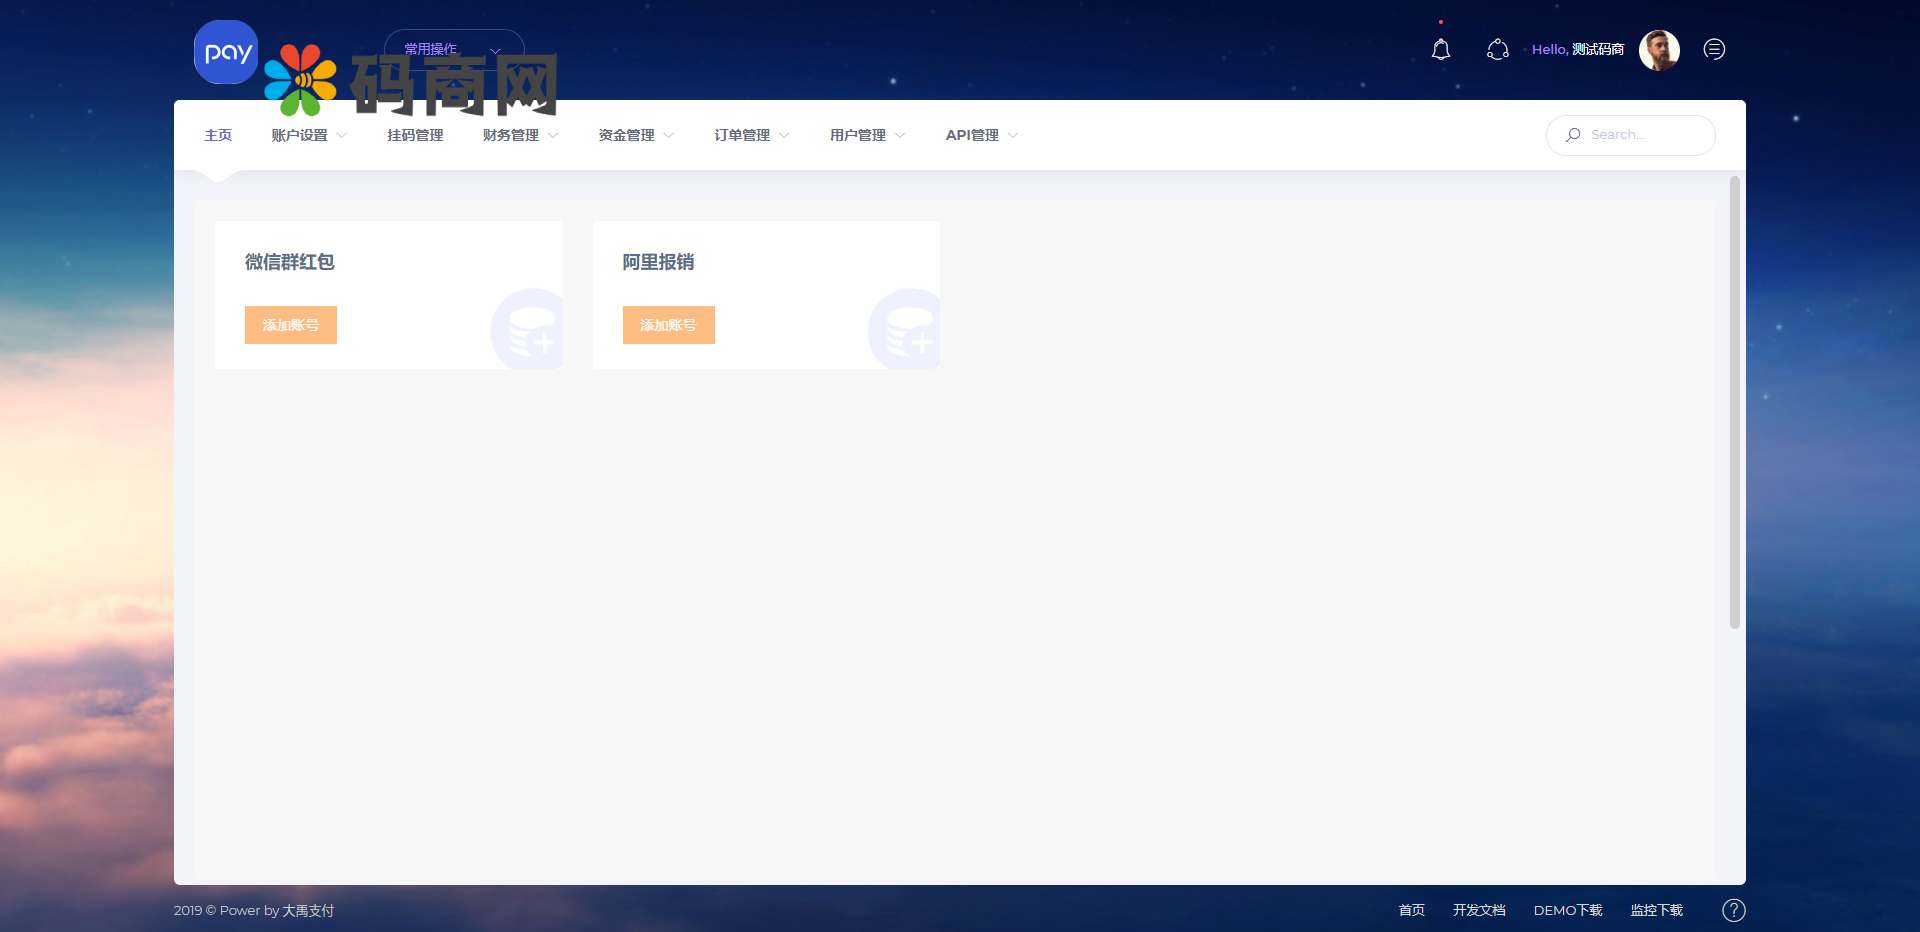Open the 挂码管理 menu item

415,135
